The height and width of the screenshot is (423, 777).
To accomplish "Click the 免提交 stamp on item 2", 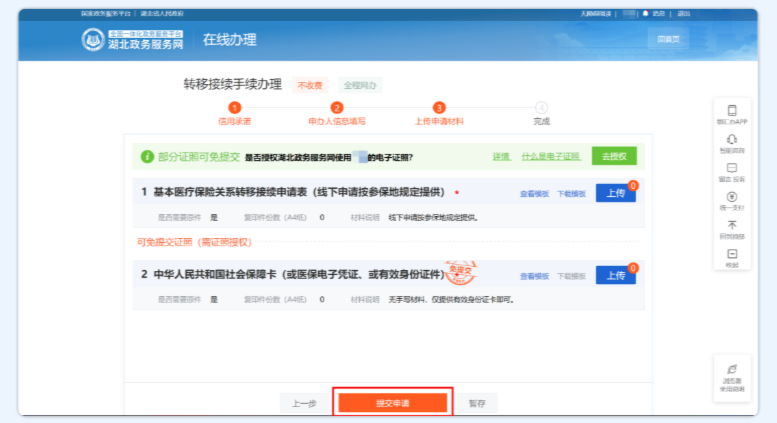I will [460, 272].
